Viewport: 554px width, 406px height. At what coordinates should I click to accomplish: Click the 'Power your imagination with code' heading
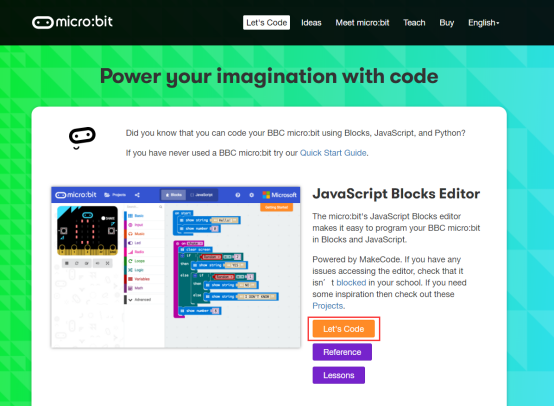[269, 76]
